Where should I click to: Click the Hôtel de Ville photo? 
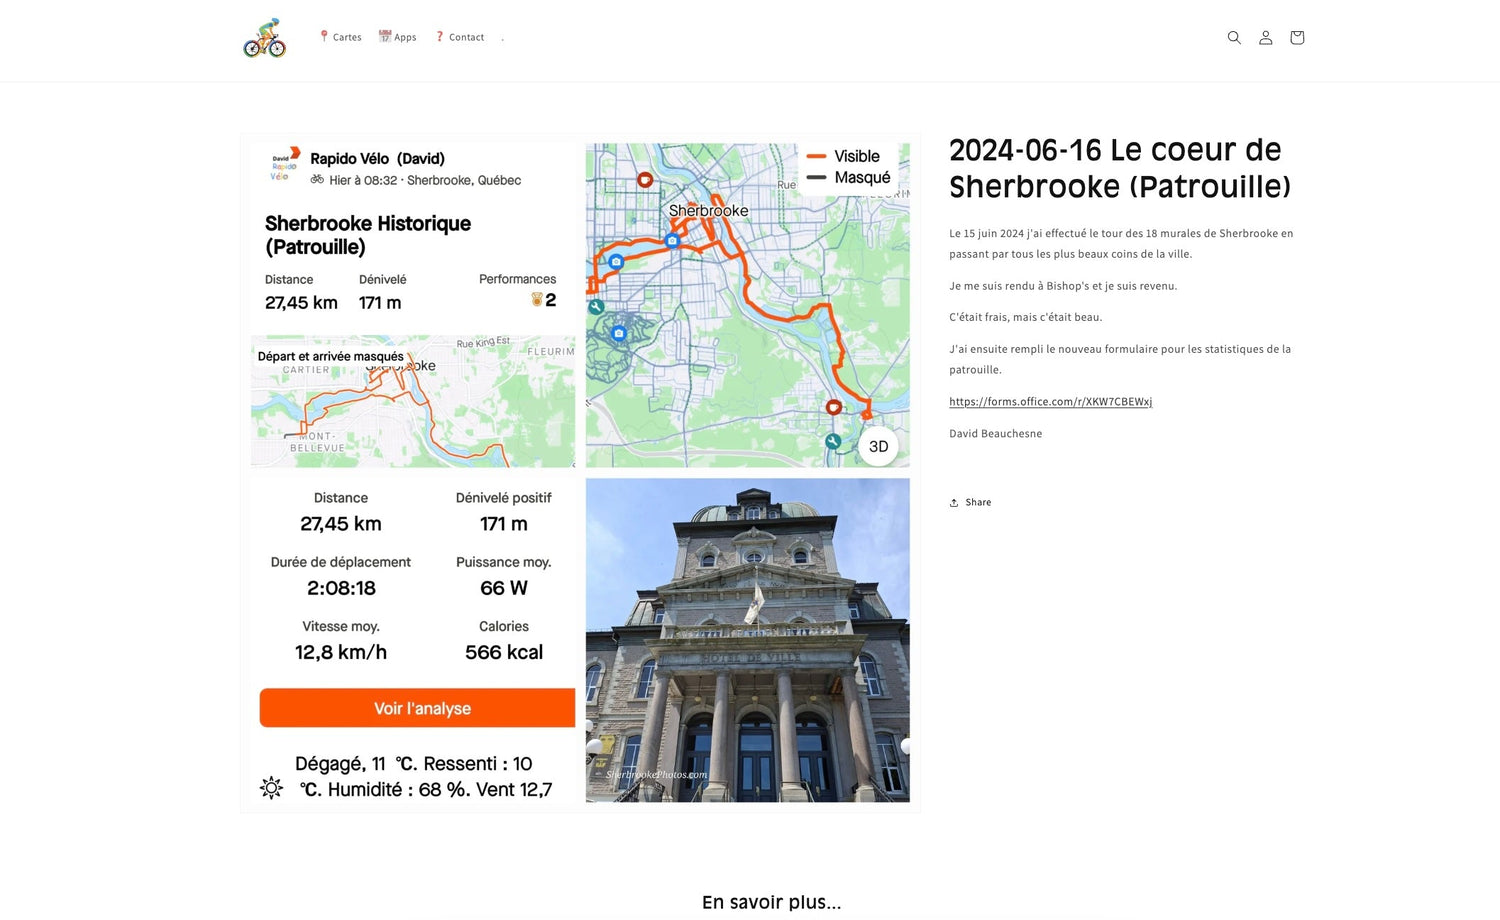click(747, 640)
